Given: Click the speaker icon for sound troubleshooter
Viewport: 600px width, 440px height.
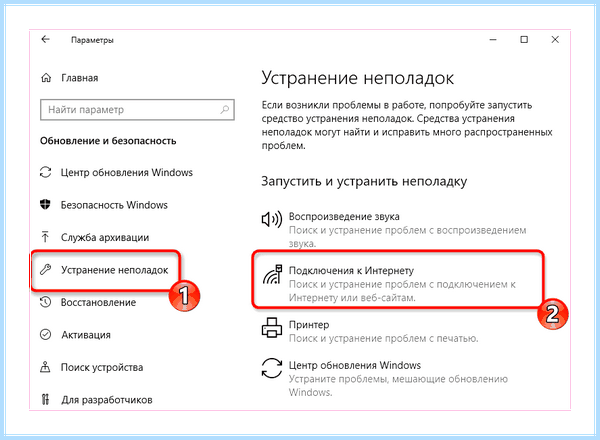Looking at the screenshot, I should tap(272, 220).
